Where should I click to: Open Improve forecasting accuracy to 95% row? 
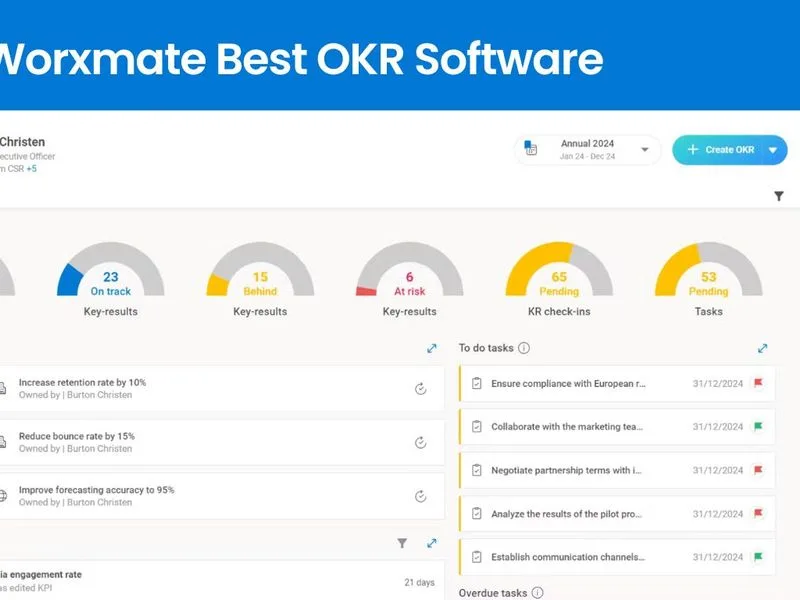point(221,495)
